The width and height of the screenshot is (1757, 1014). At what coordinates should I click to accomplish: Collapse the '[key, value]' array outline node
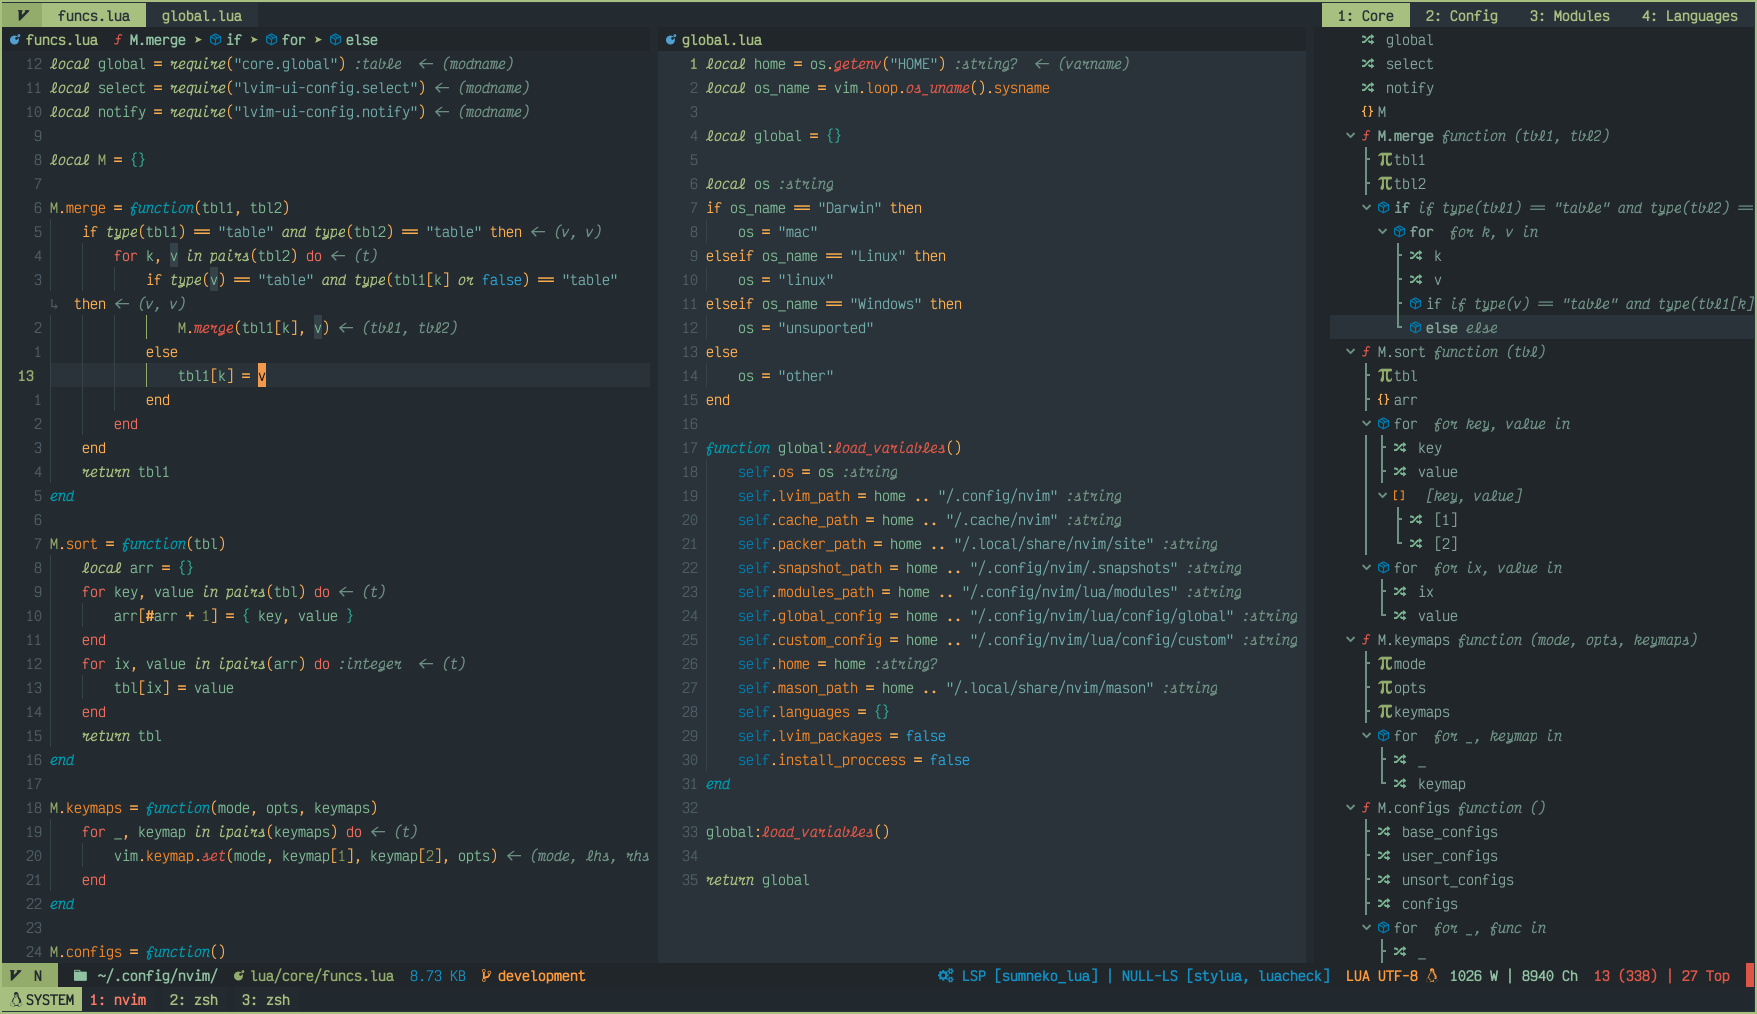pyautogui.click(x=1383, y=496)
